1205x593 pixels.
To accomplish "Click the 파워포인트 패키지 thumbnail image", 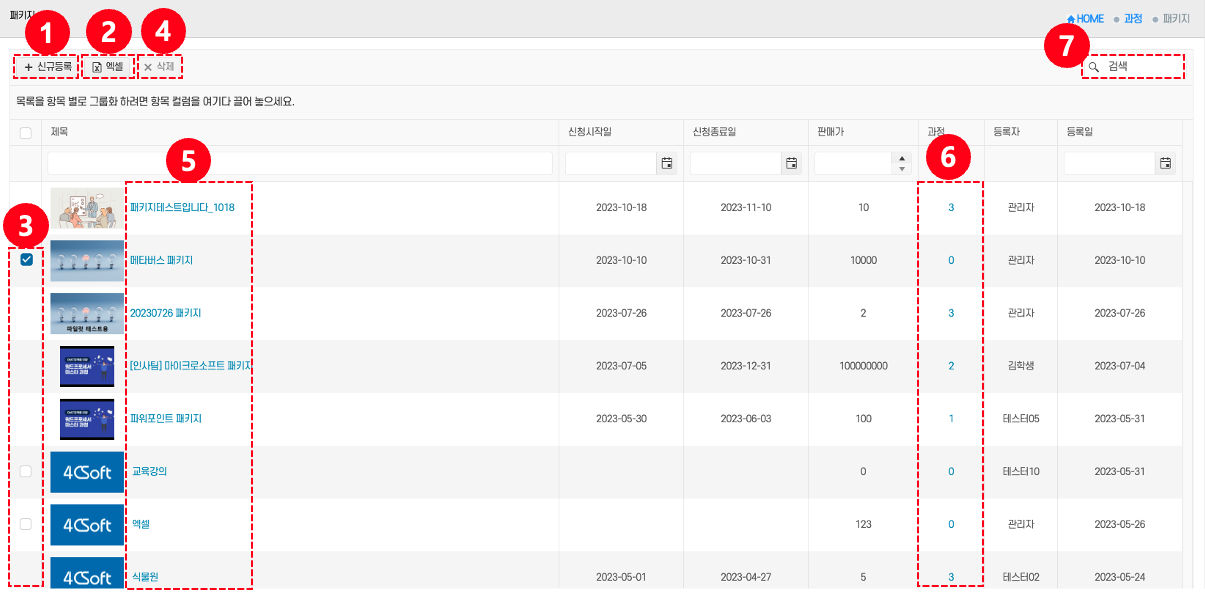I will coord(87,419).
